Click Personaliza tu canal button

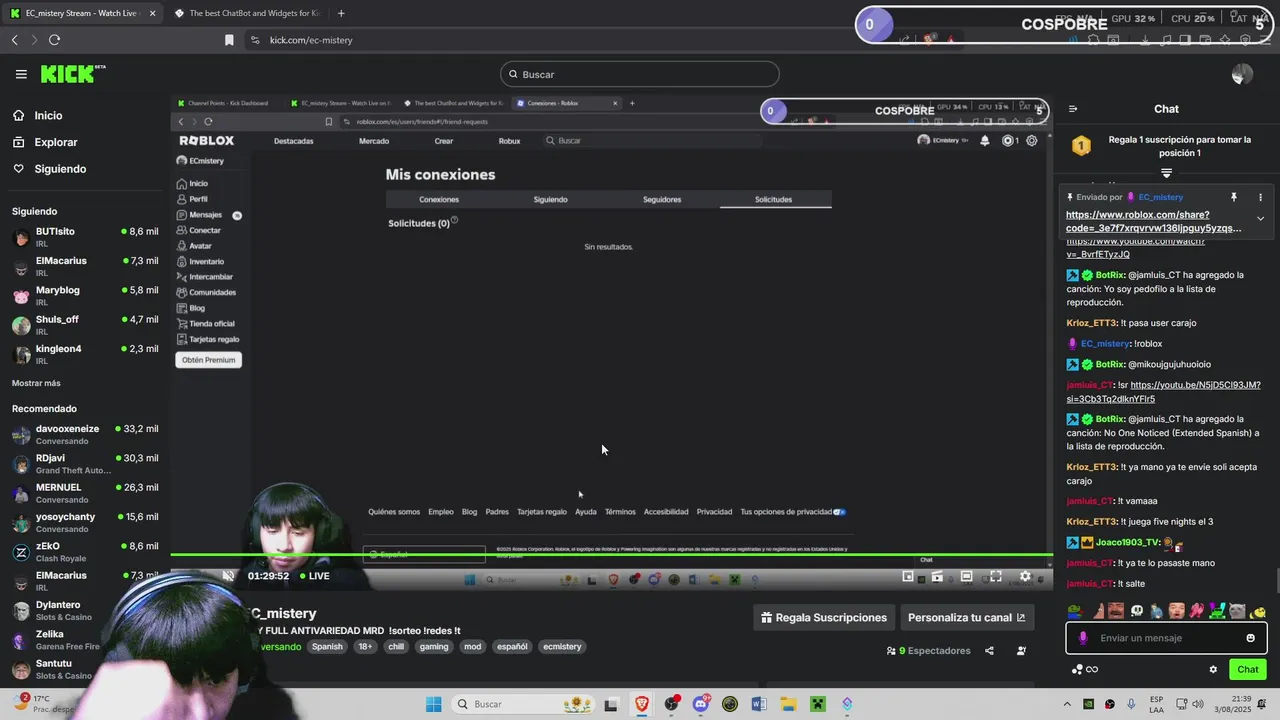pos(967,618)
